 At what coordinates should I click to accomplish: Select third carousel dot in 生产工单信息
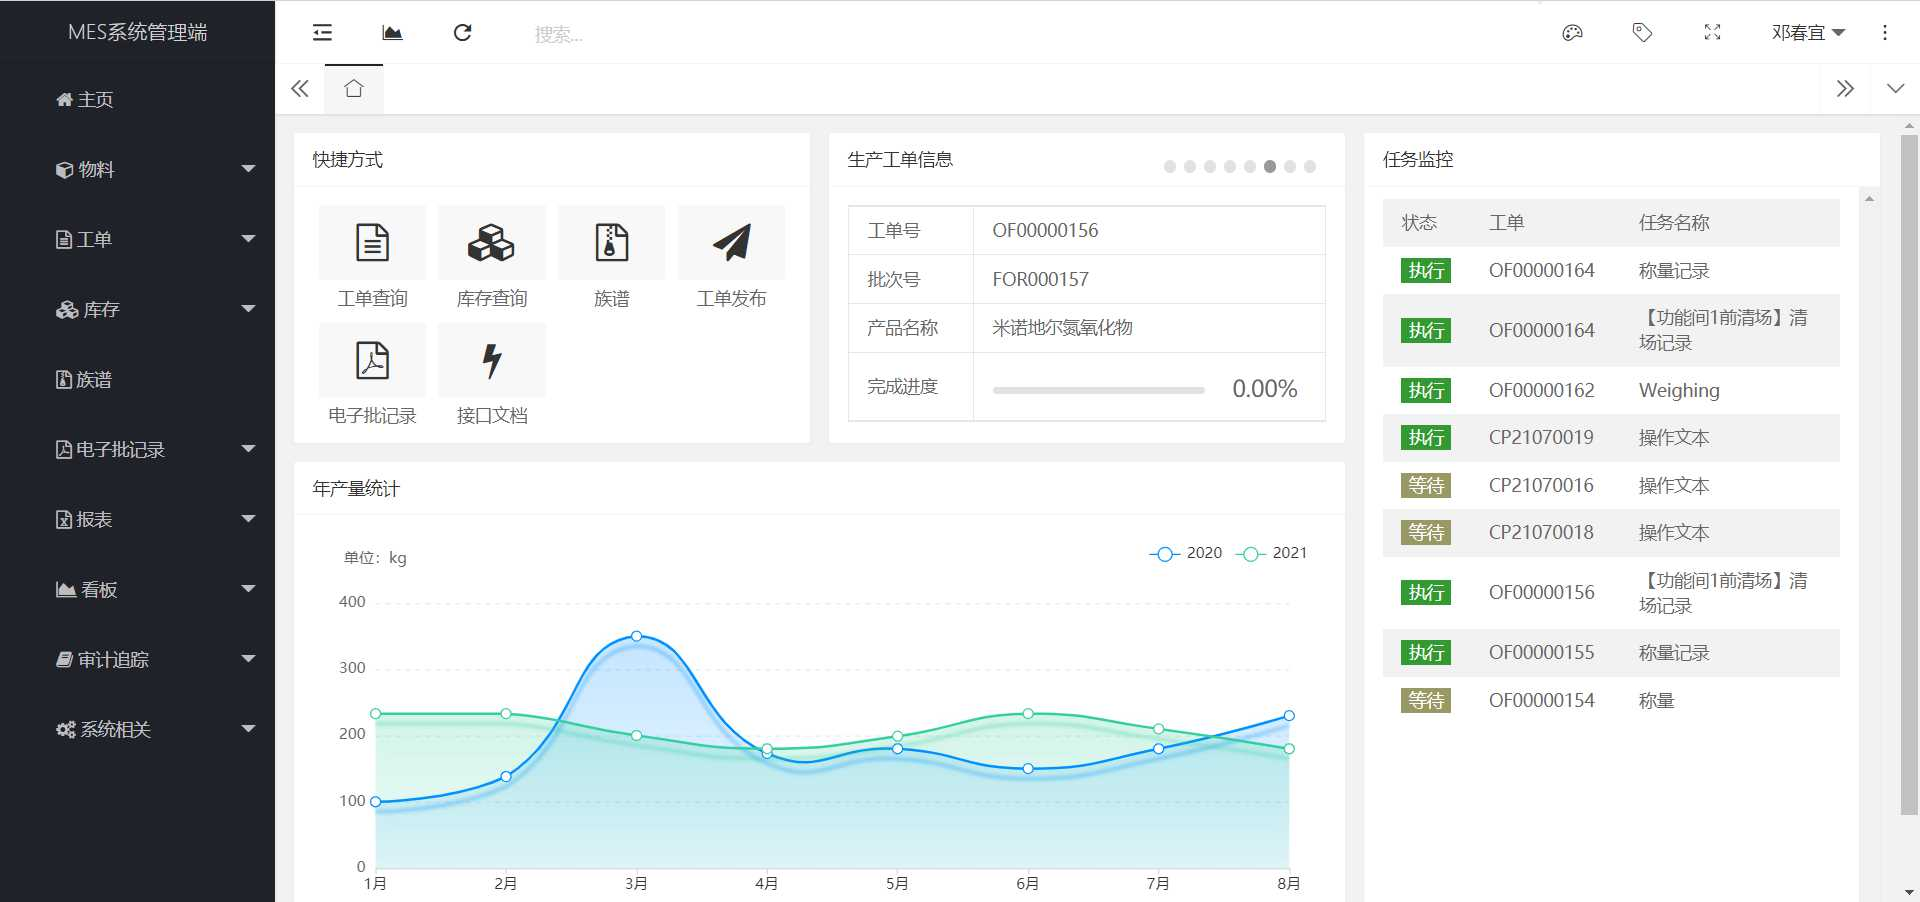[x=1210, y=167]
